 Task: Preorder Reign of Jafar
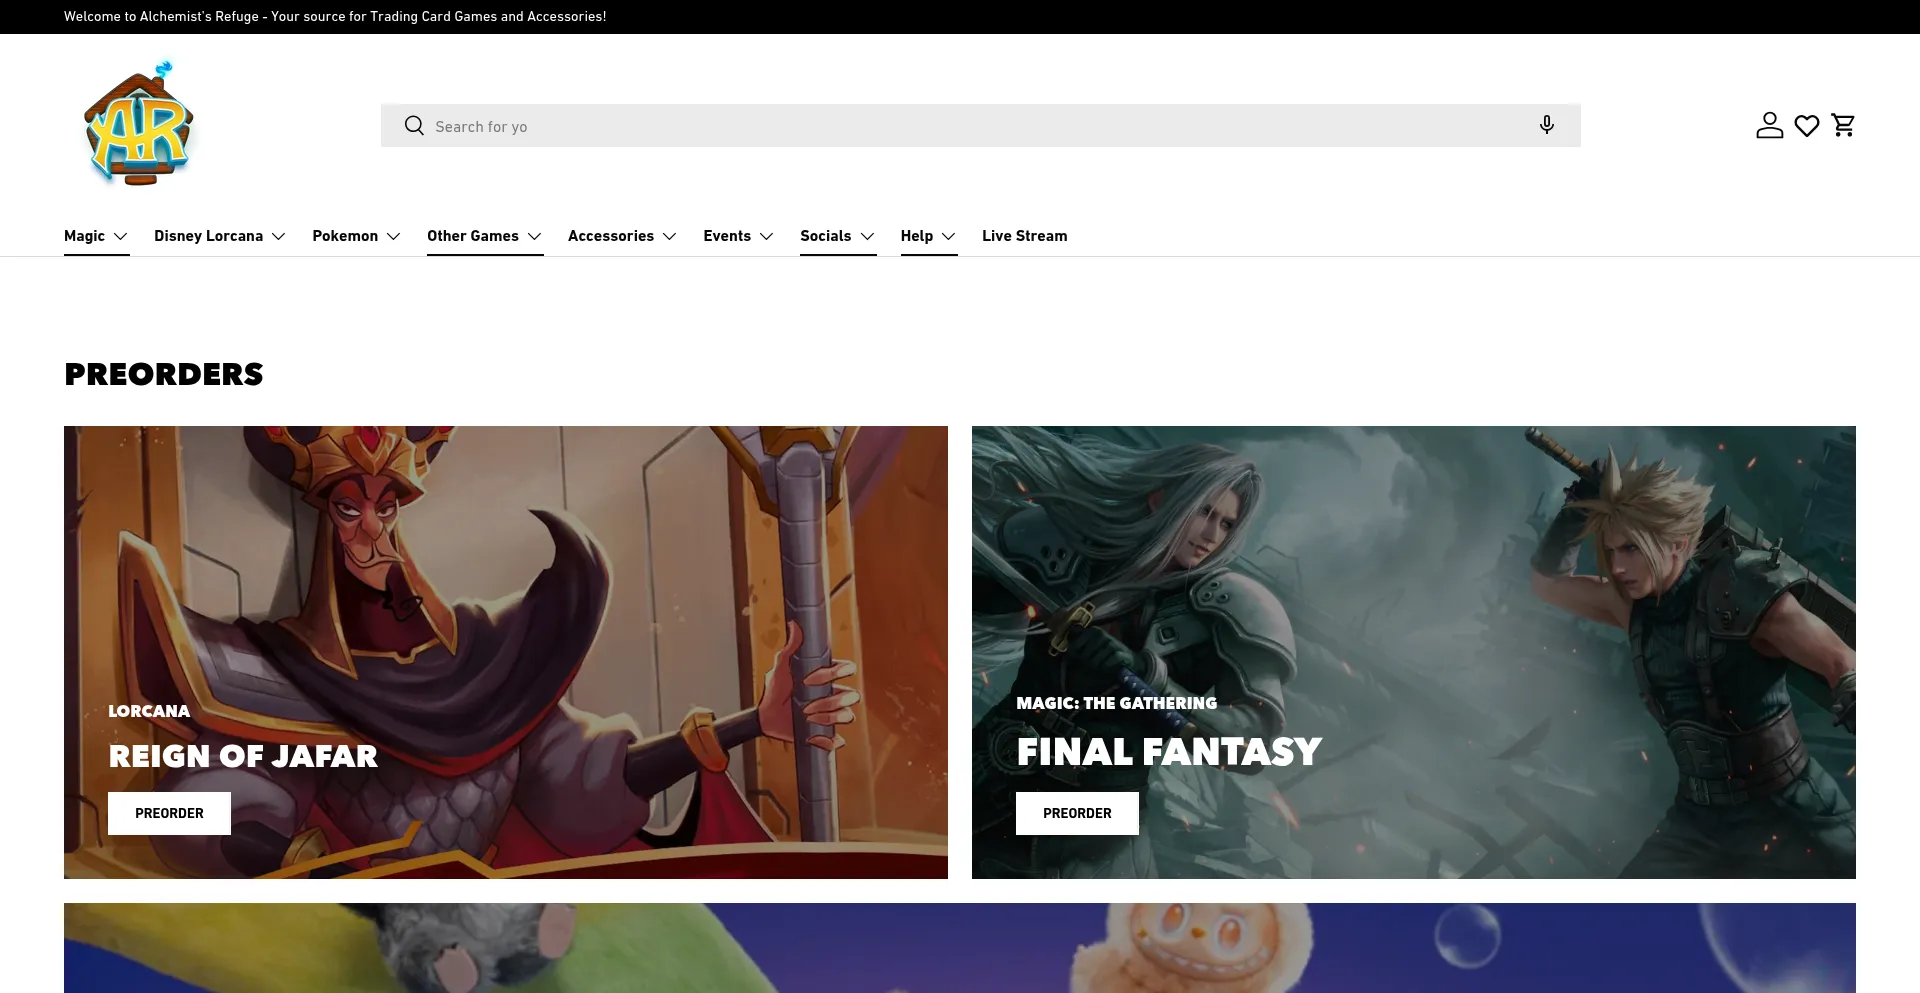169,813
